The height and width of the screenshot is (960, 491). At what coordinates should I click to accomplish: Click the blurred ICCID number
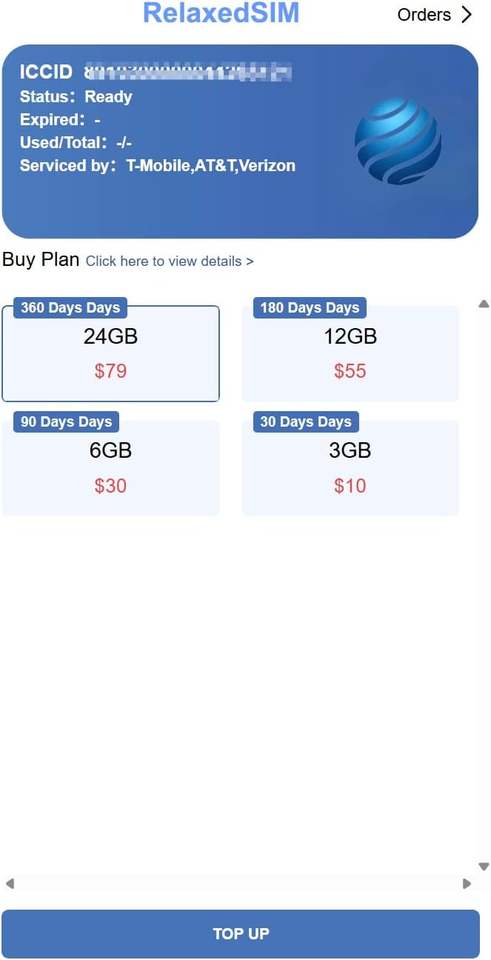(x=187, y=72)
